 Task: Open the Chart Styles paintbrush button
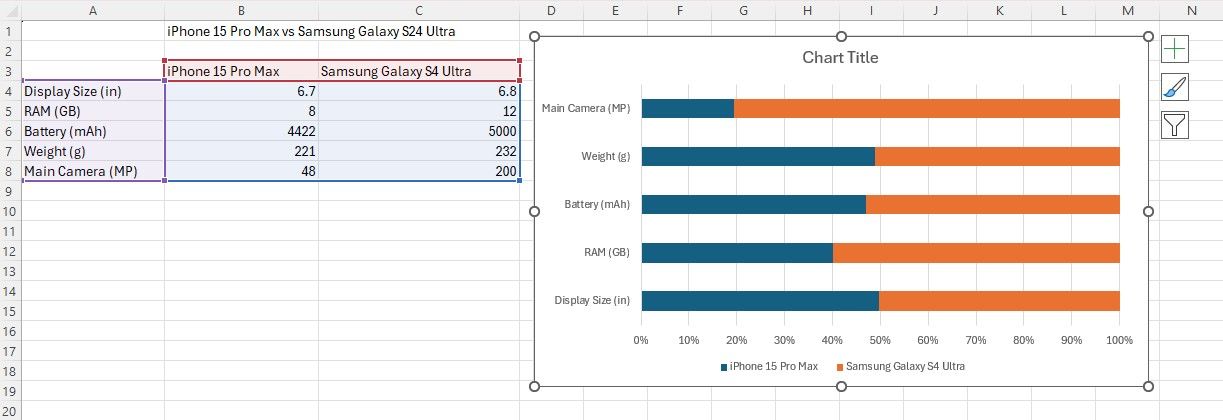[1175, 87]
